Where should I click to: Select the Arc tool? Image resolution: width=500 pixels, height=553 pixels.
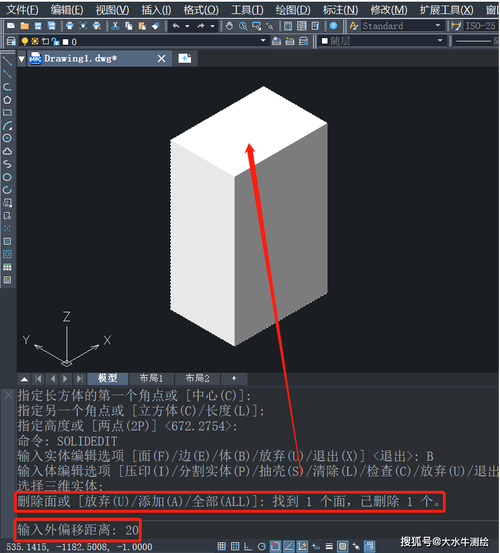(7, 125)
